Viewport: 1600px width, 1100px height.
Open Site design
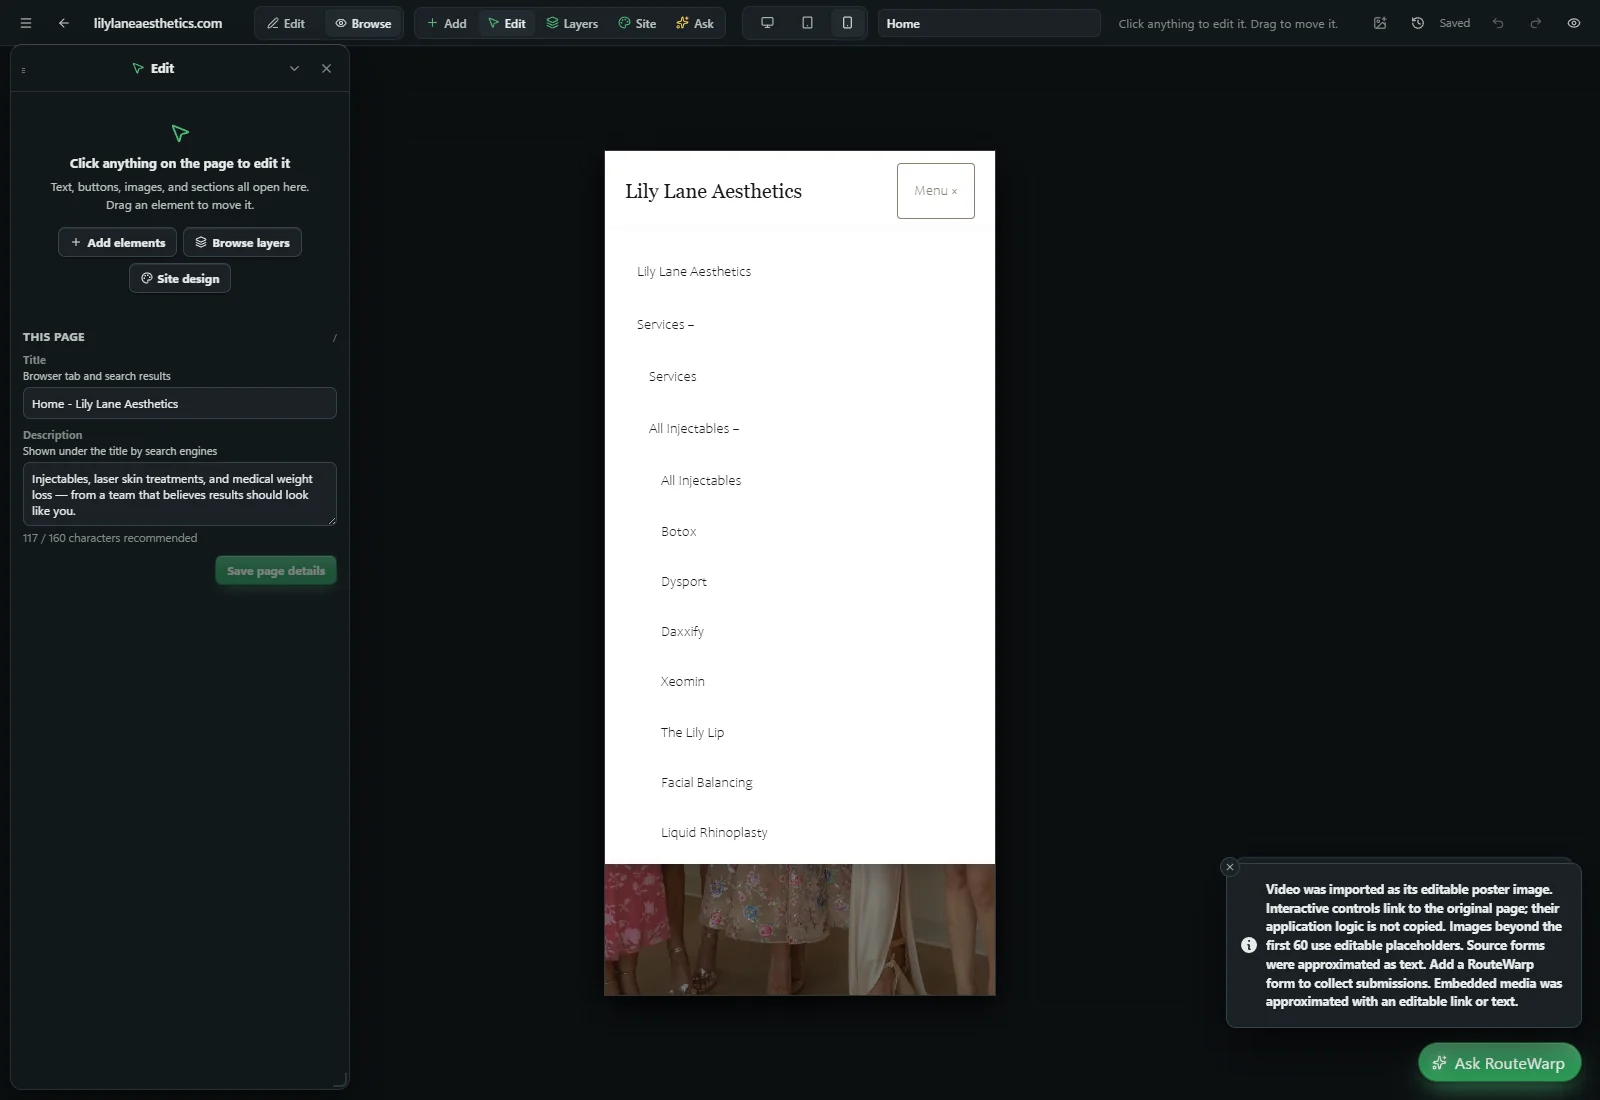click(180, 278)
